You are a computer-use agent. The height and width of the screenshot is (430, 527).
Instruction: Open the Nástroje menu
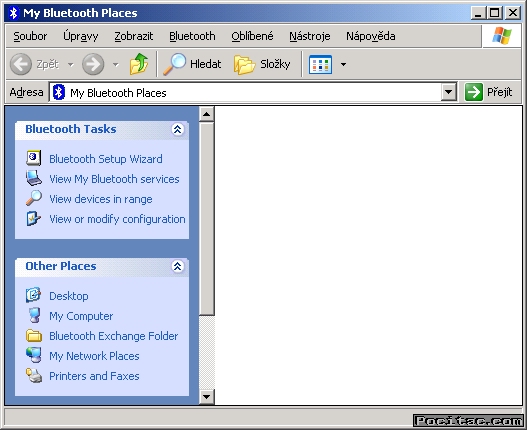pyautogui.click(x=310, y=36)
